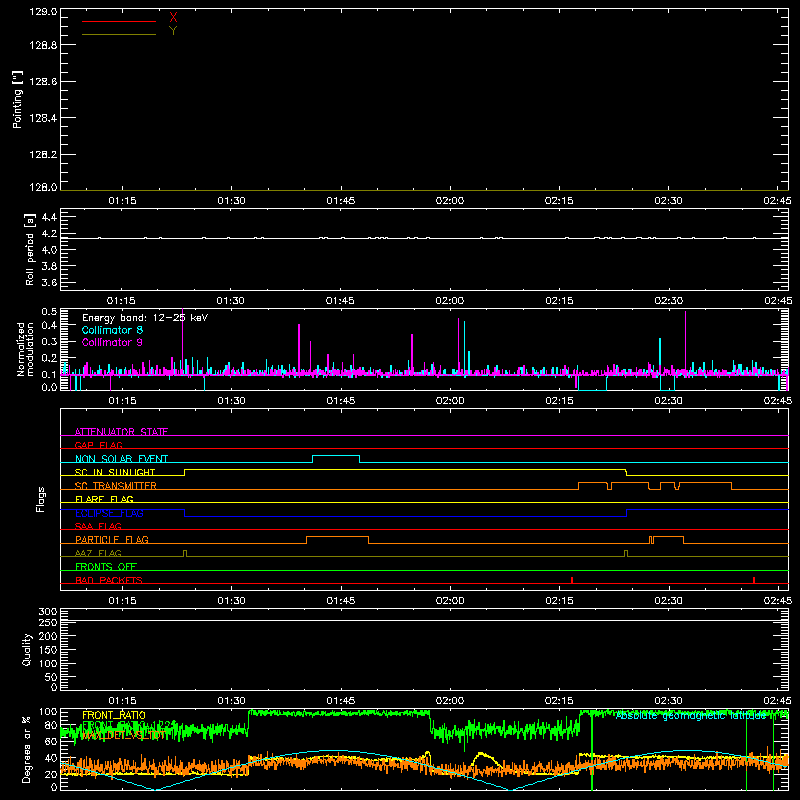The width and height of the screenshot is (800, 800).
Task: Click the Pointing ["] axis title
Action: (17, 99)
